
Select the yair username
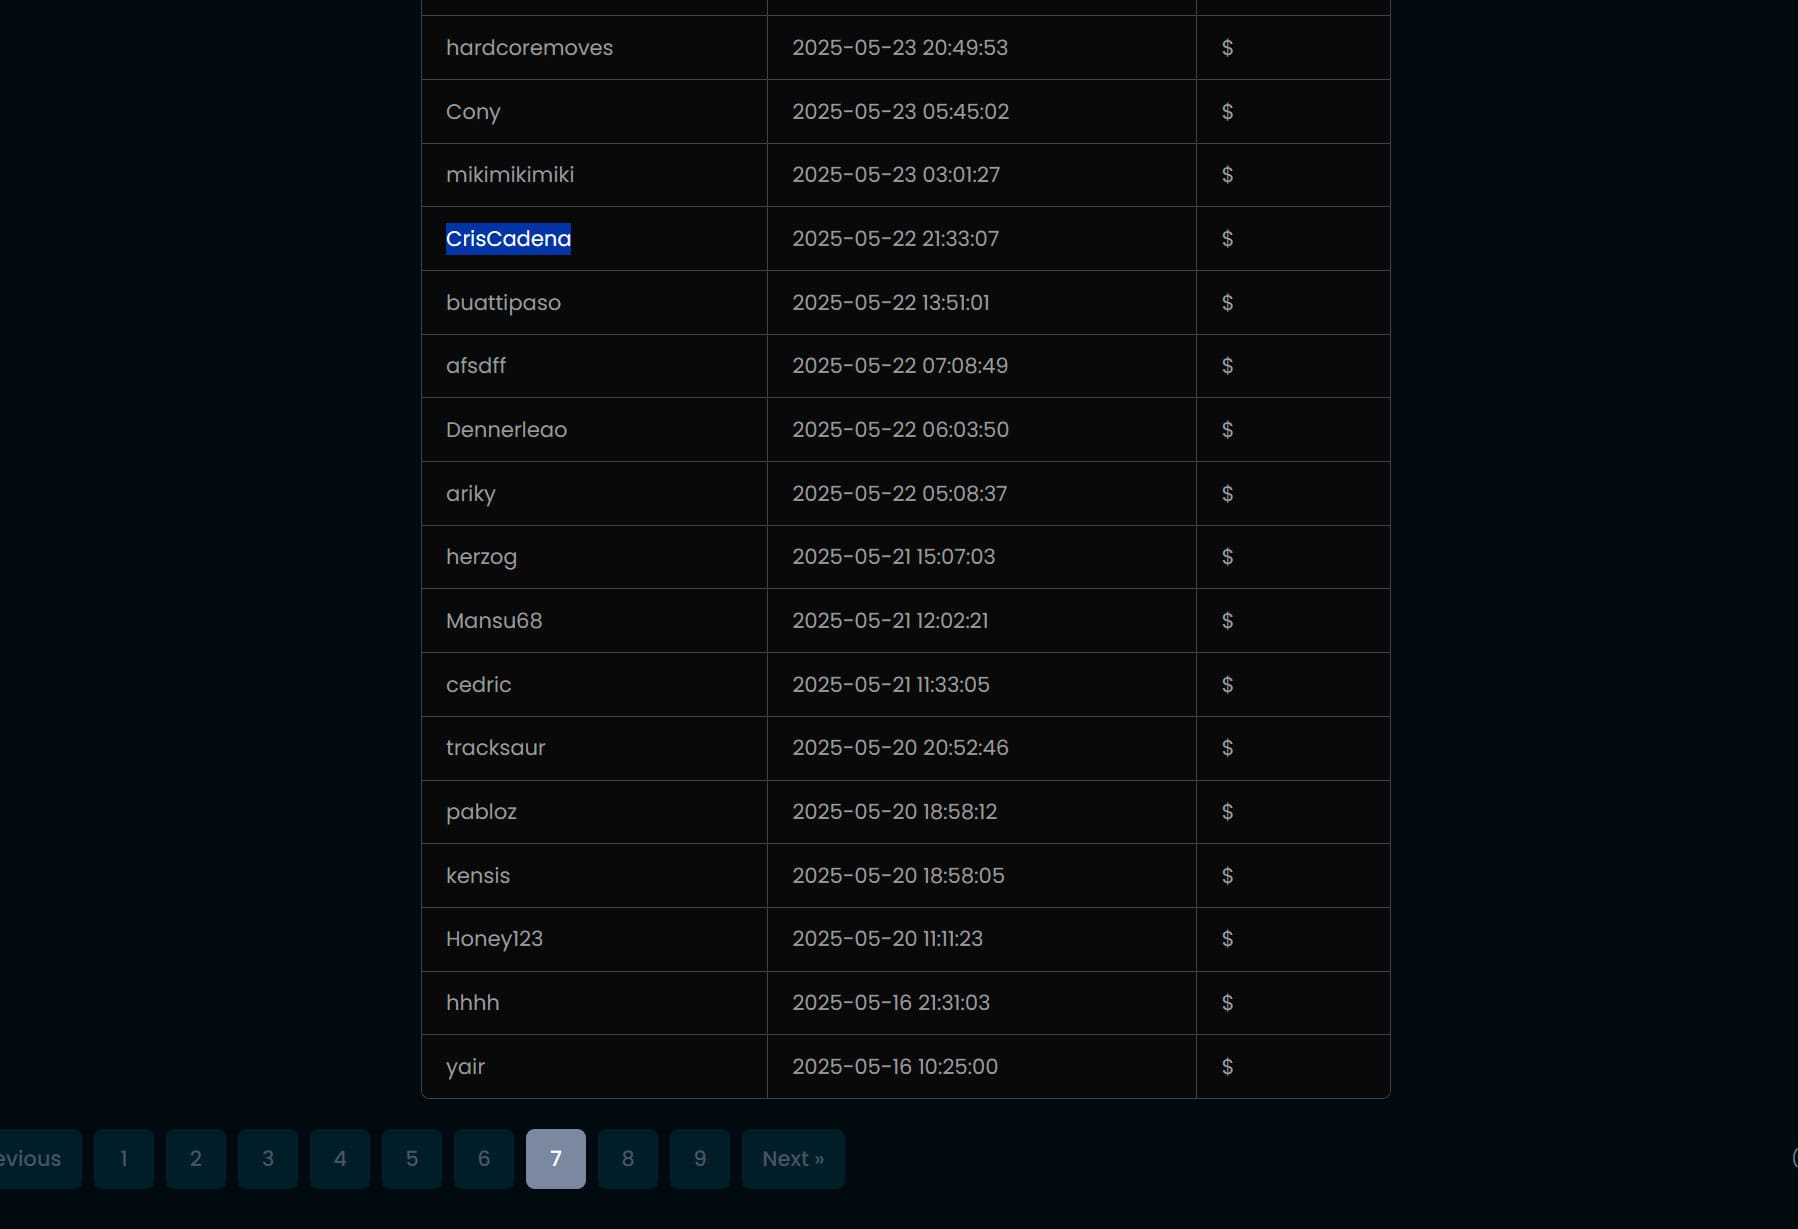click(x=465, y=1067)
